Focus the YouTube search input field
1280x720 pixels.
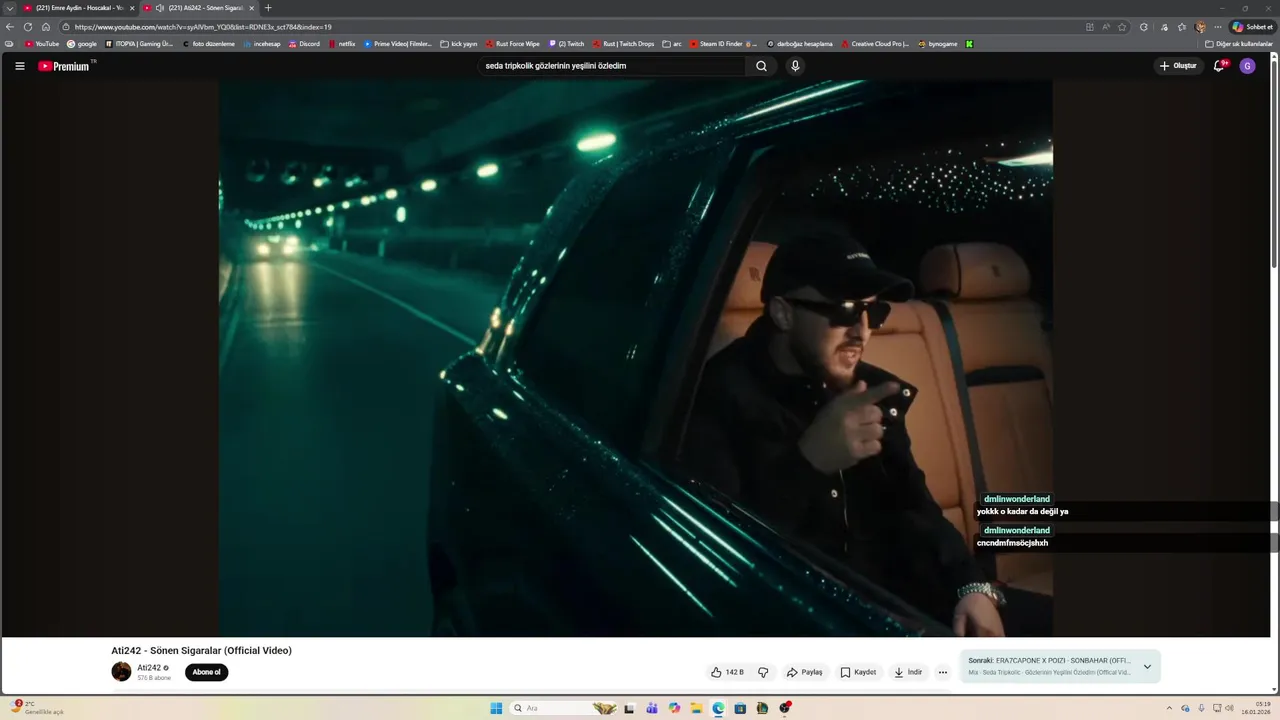(612, 66)
